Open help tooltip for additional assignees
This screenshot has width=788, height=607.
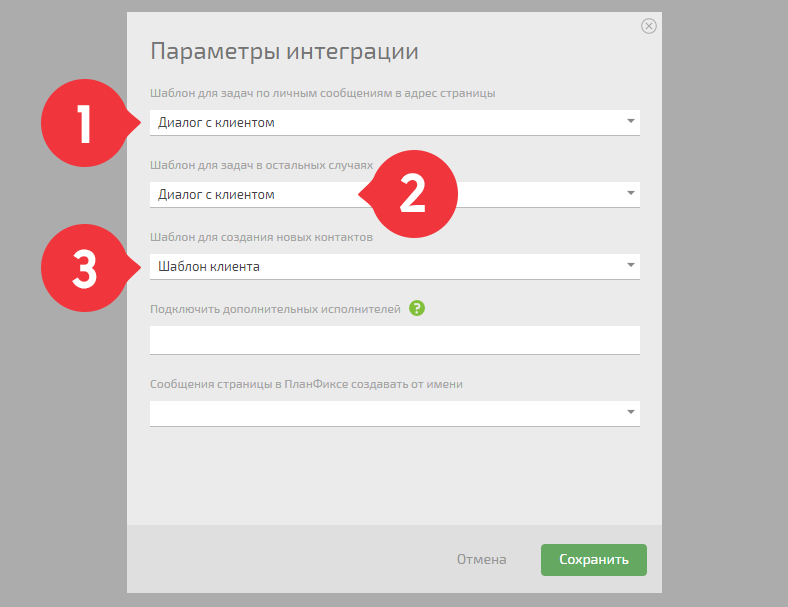click(x=417, y=308)
